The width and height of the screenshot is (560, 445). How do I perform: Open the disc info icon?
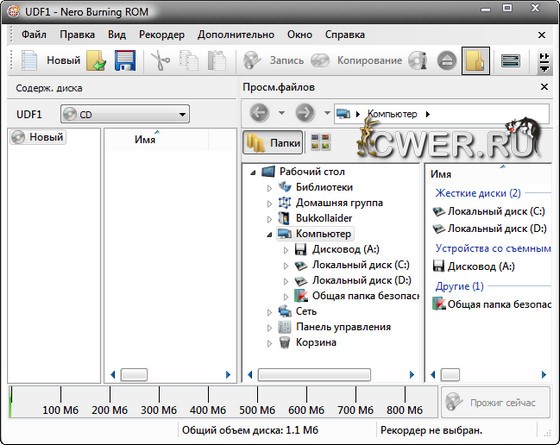click(418, 60)
